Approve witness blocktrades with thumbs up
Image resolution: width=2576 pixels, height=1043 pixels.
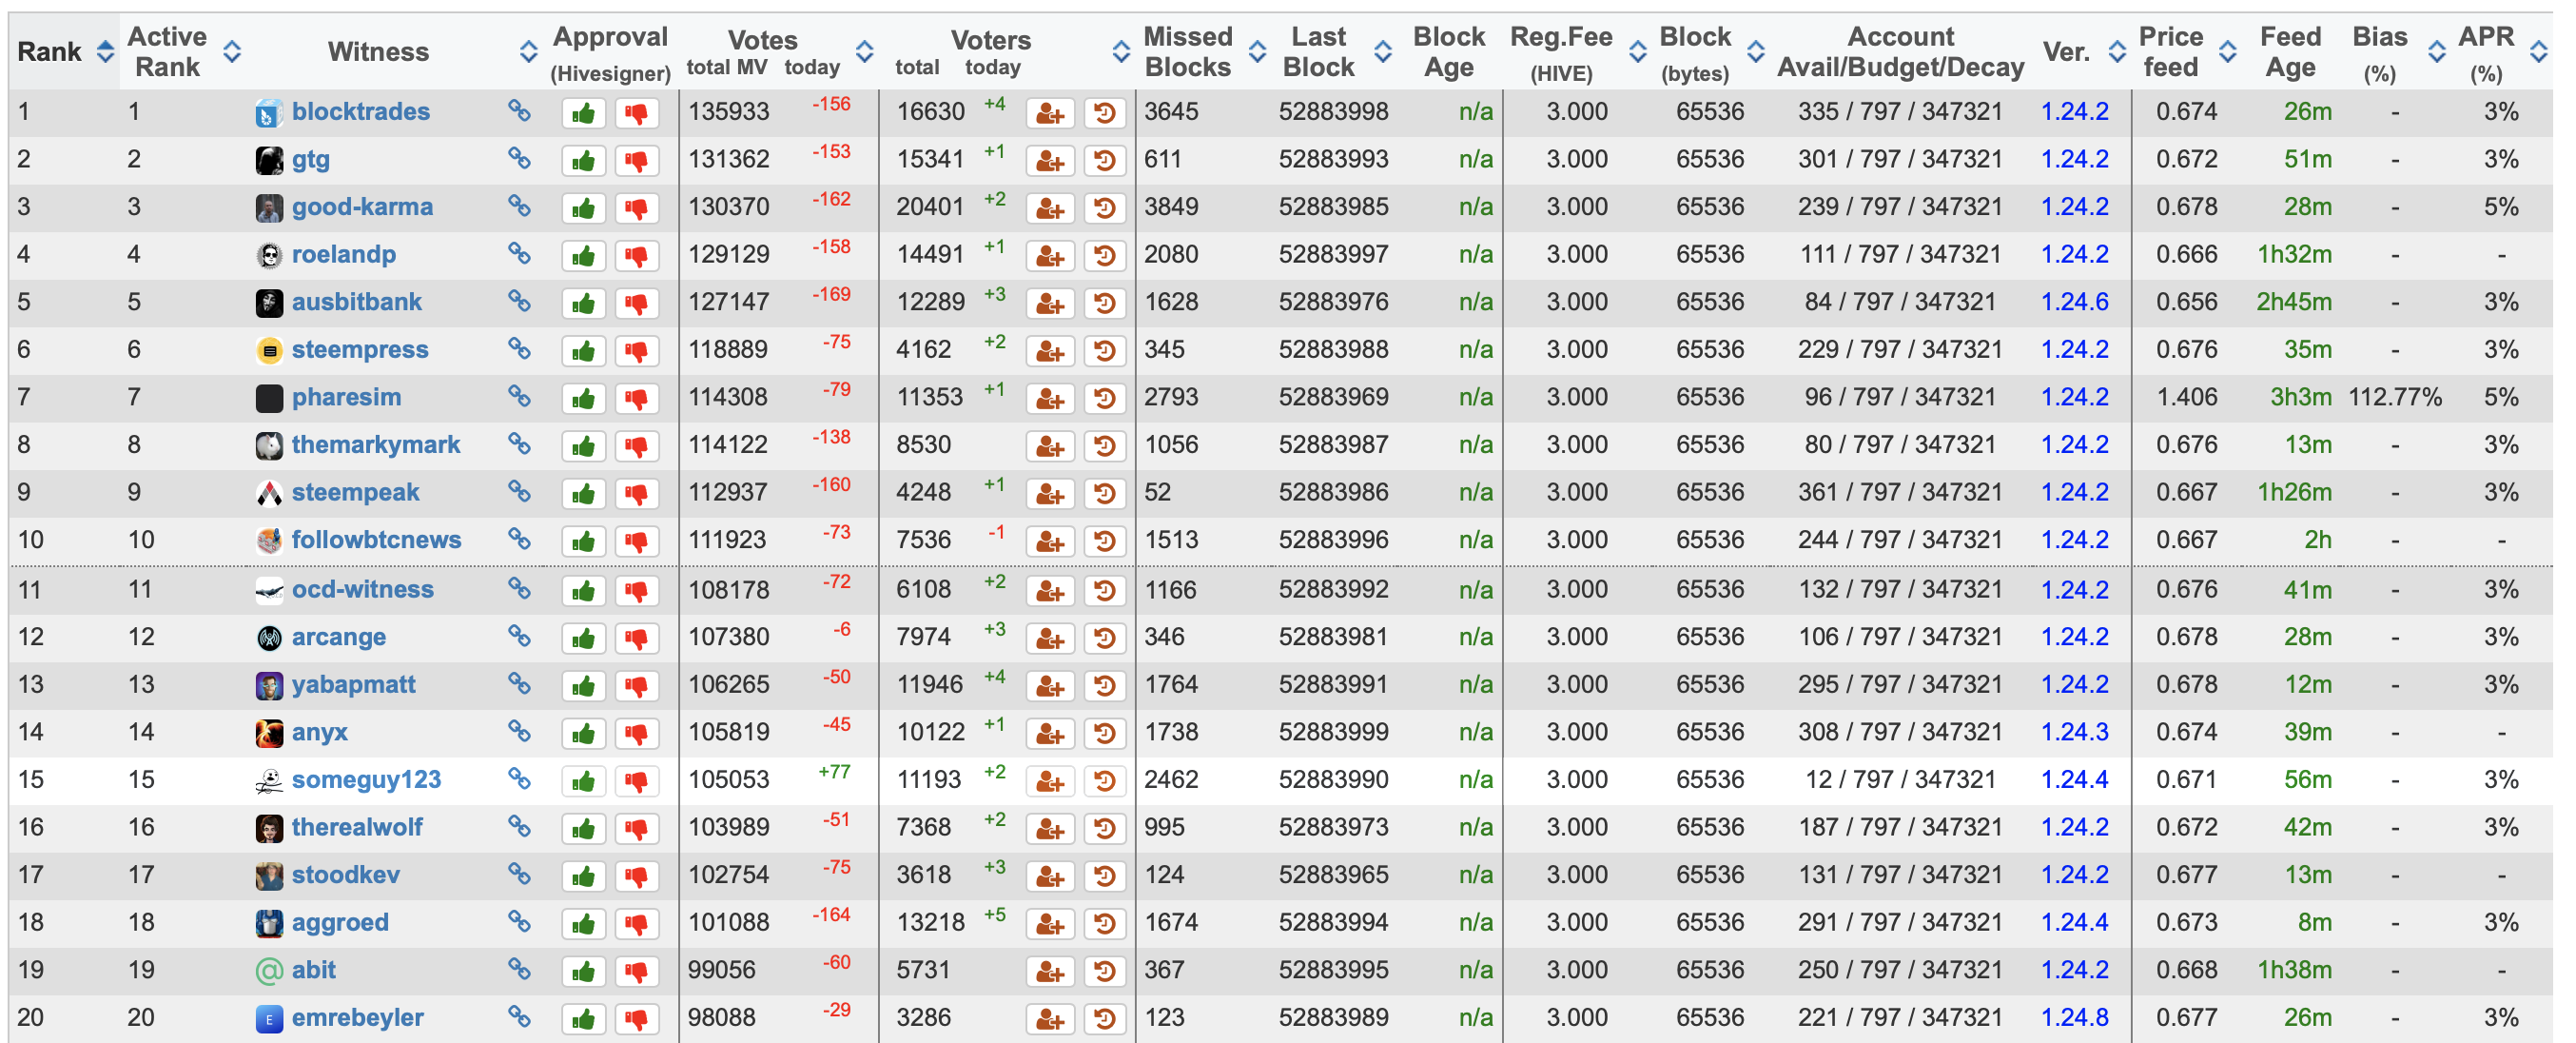[584, 114]
